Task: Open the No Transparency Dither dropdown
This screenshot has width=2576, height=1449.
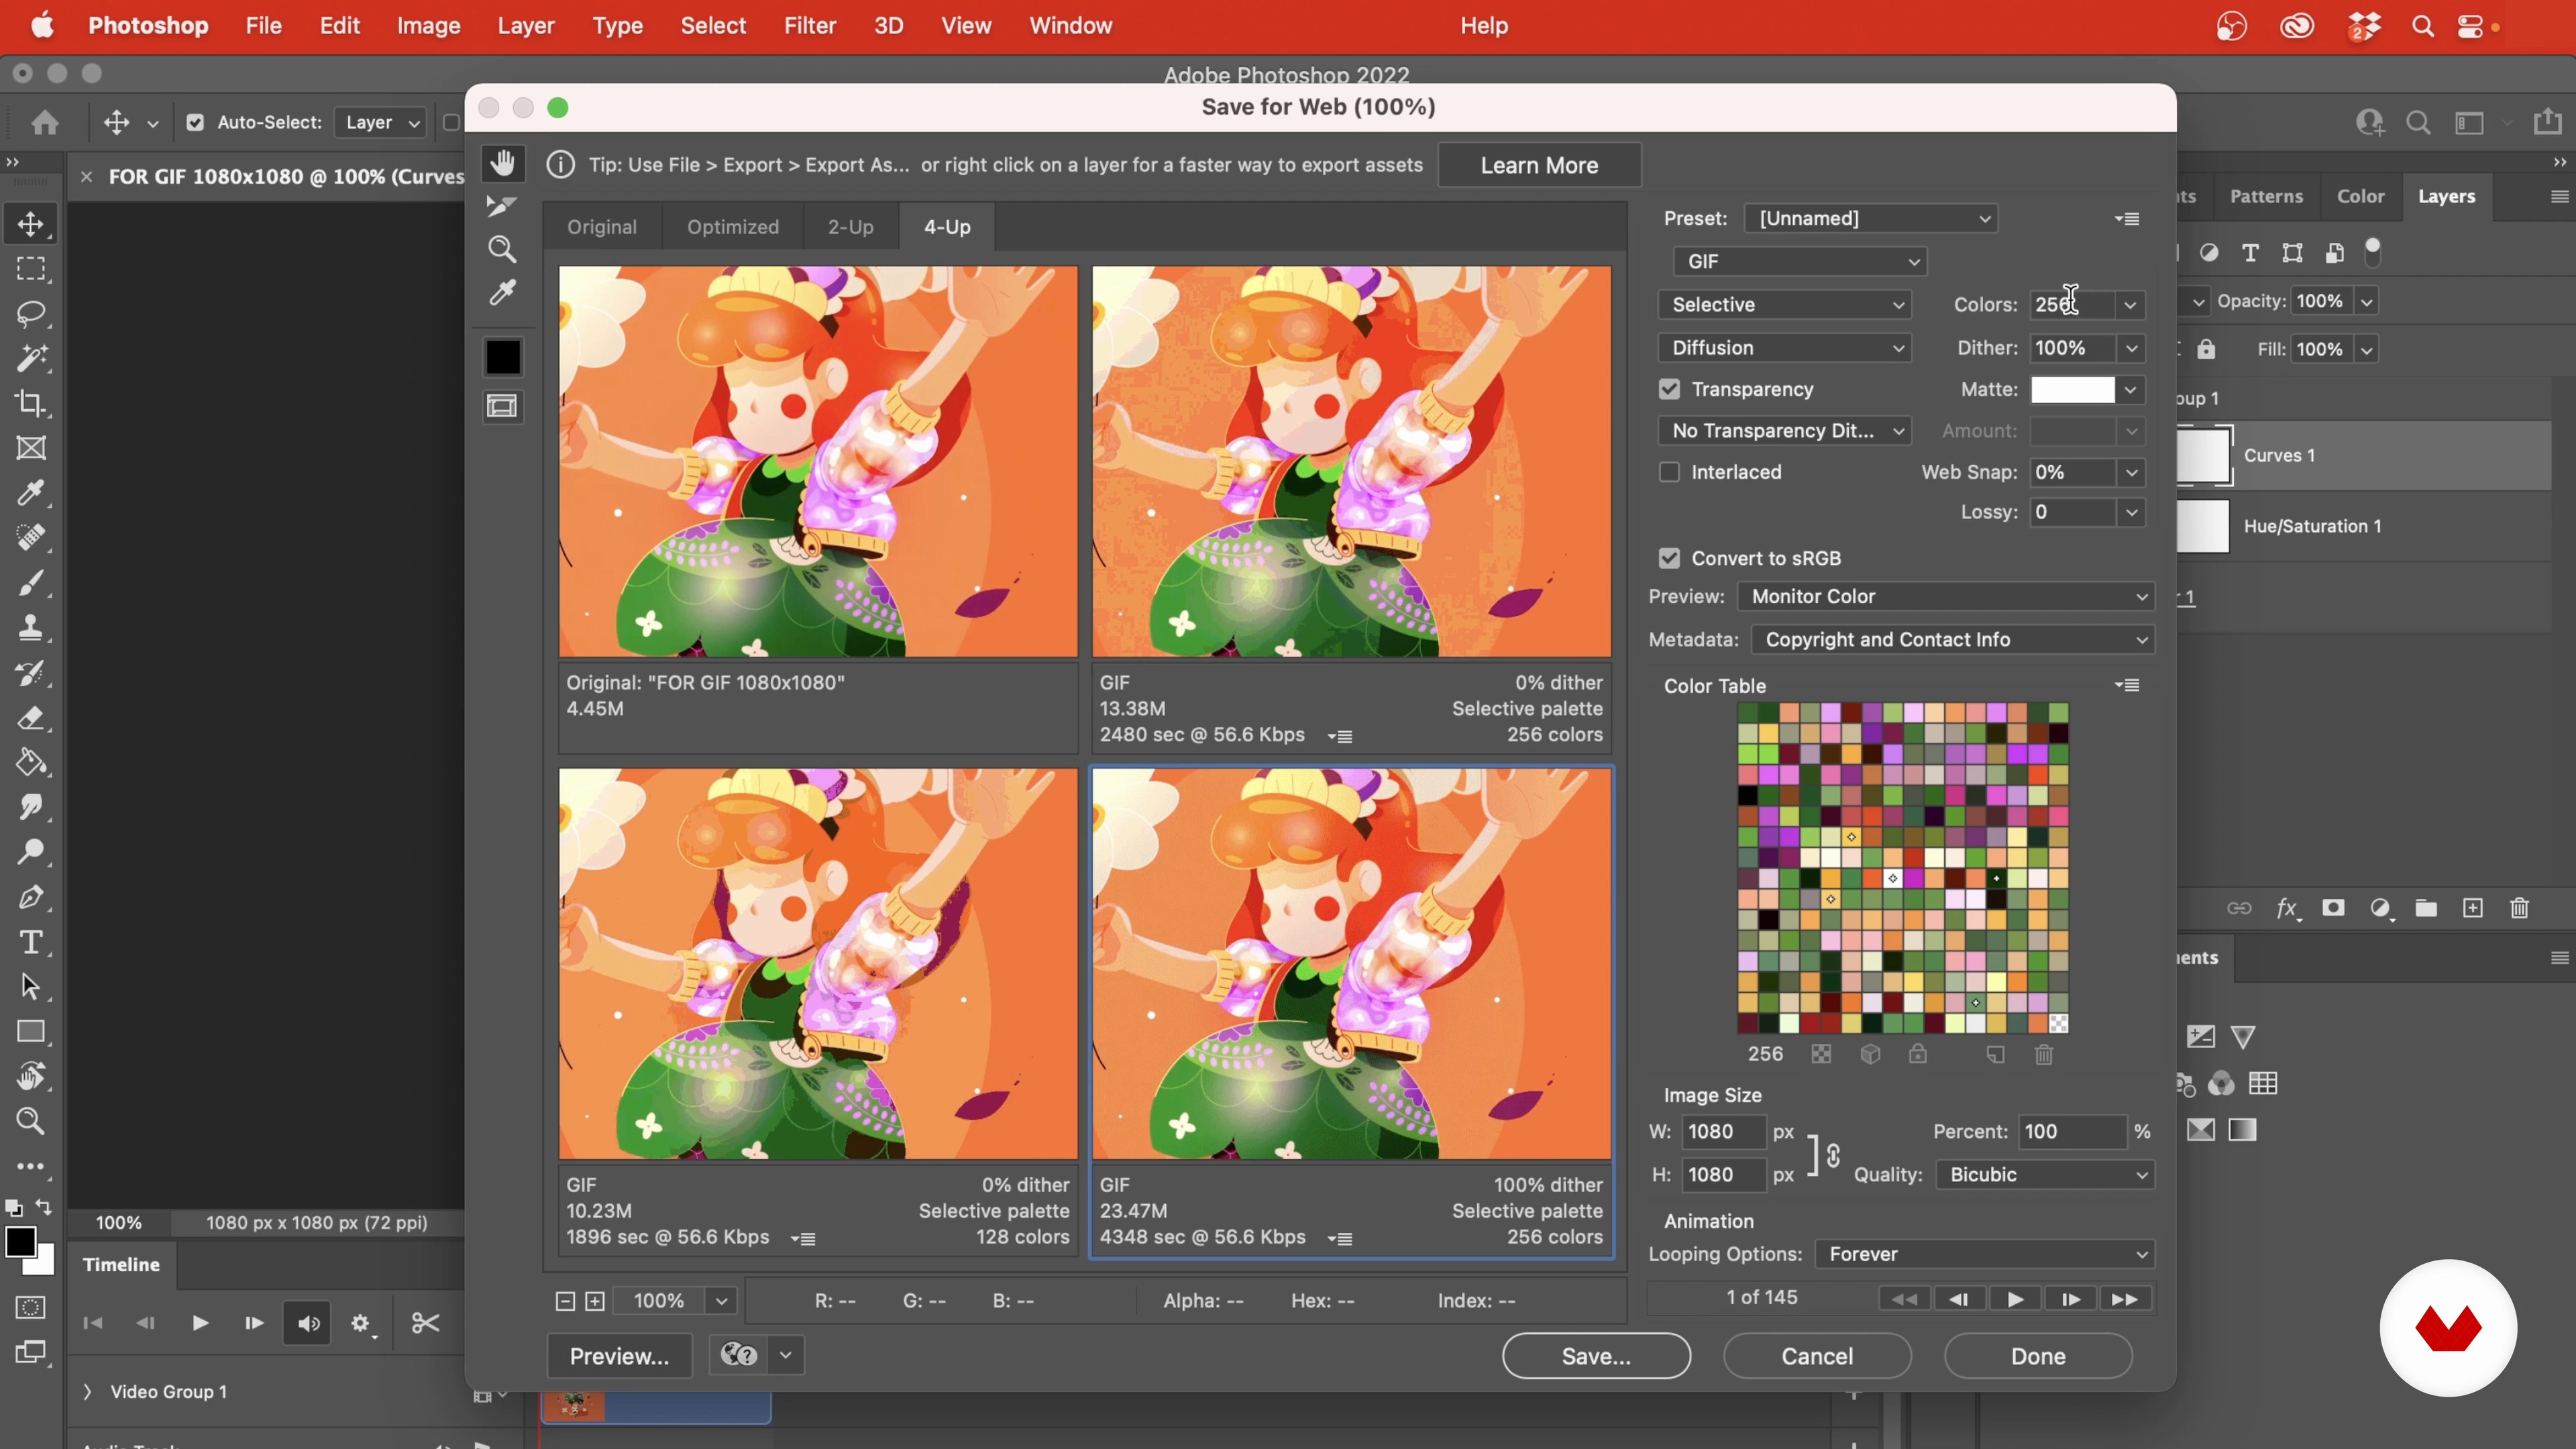Action: click(1785, 430)
